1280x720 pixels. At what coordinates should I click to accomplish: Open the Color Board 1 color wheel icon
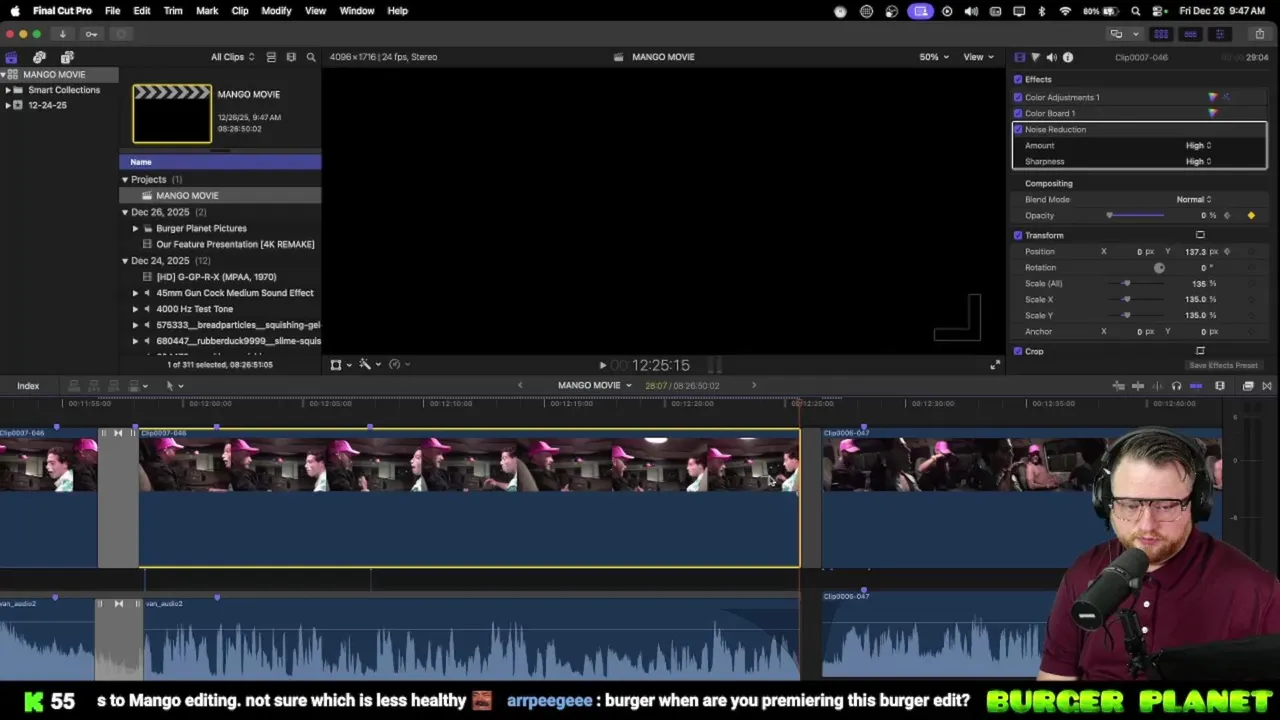1213,113
